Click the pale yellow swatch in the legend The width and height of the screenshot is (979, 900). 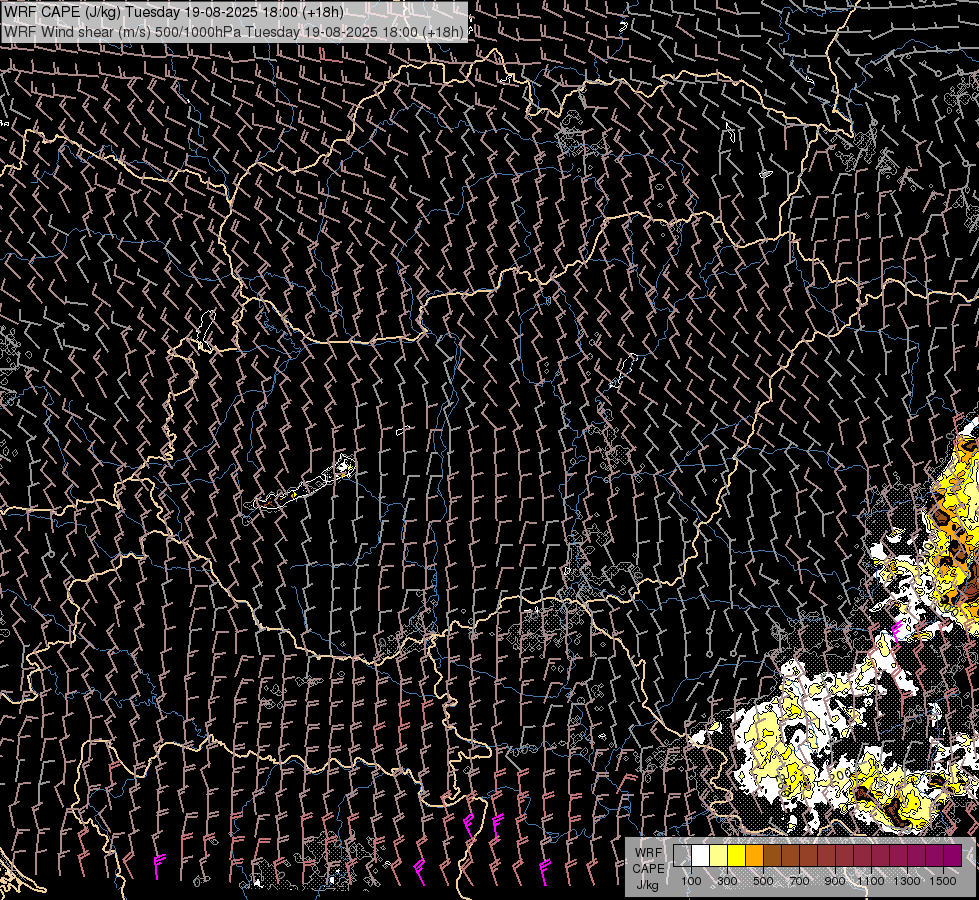point(719,855)
